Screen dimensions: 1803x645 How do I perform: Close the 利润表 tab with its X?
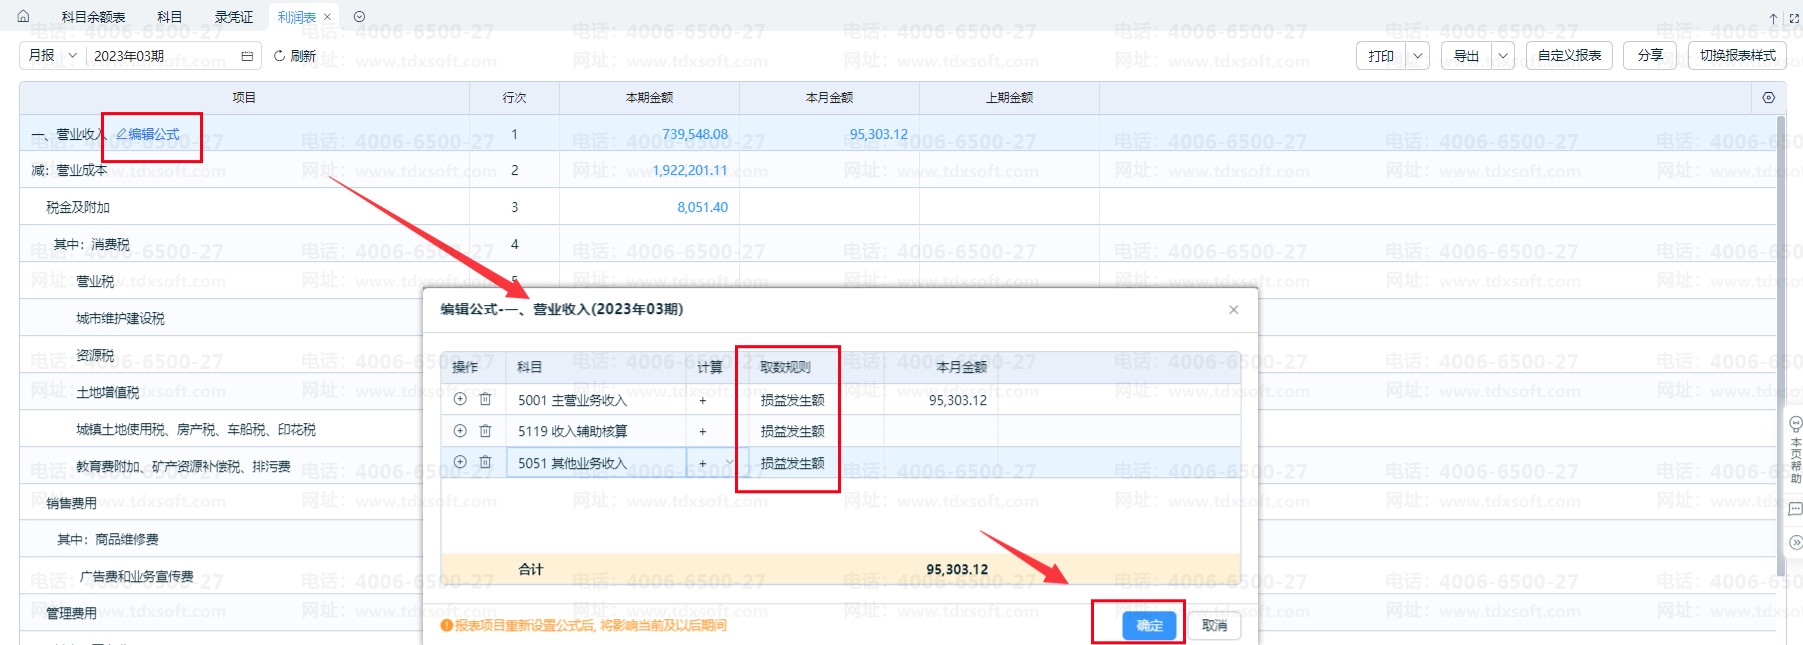[x=327, y=17]
